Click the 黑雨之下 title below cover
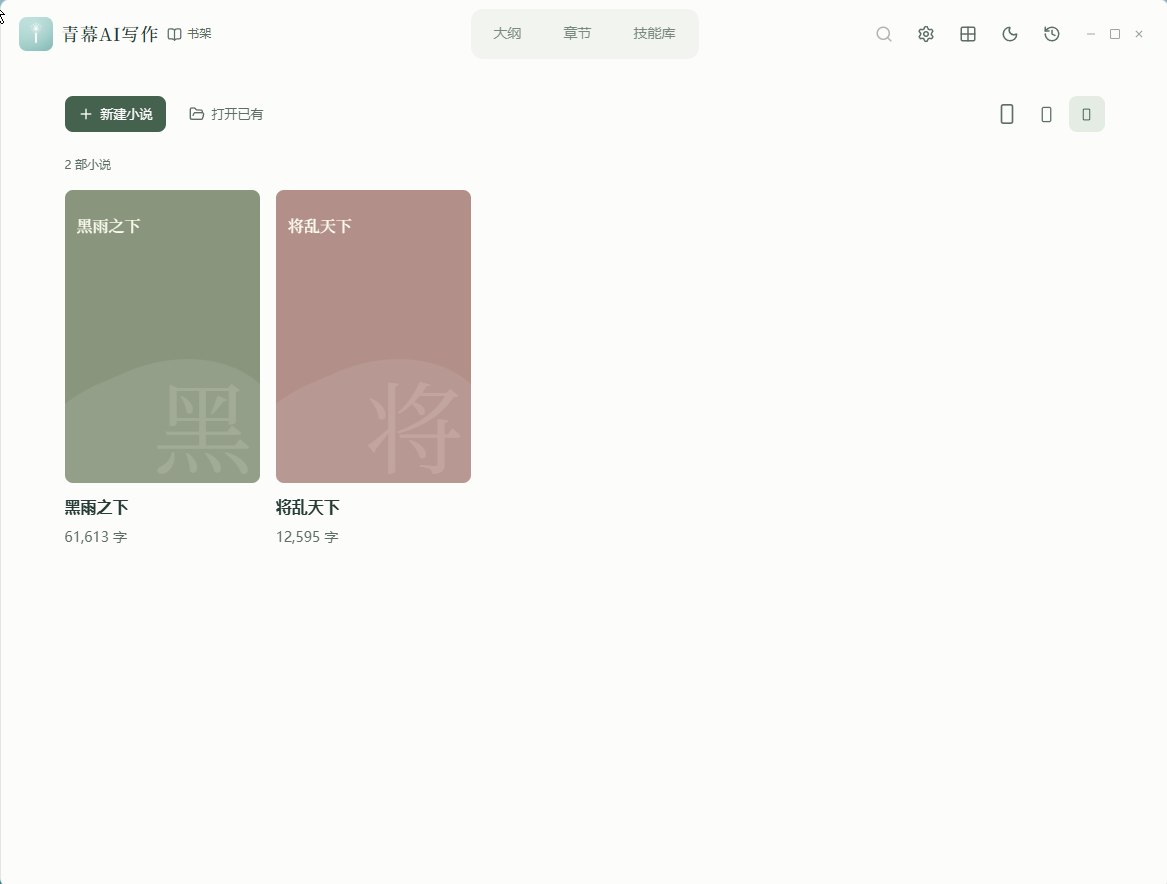1167x884 pixels. pyautogui.click(x=97, y=507)
